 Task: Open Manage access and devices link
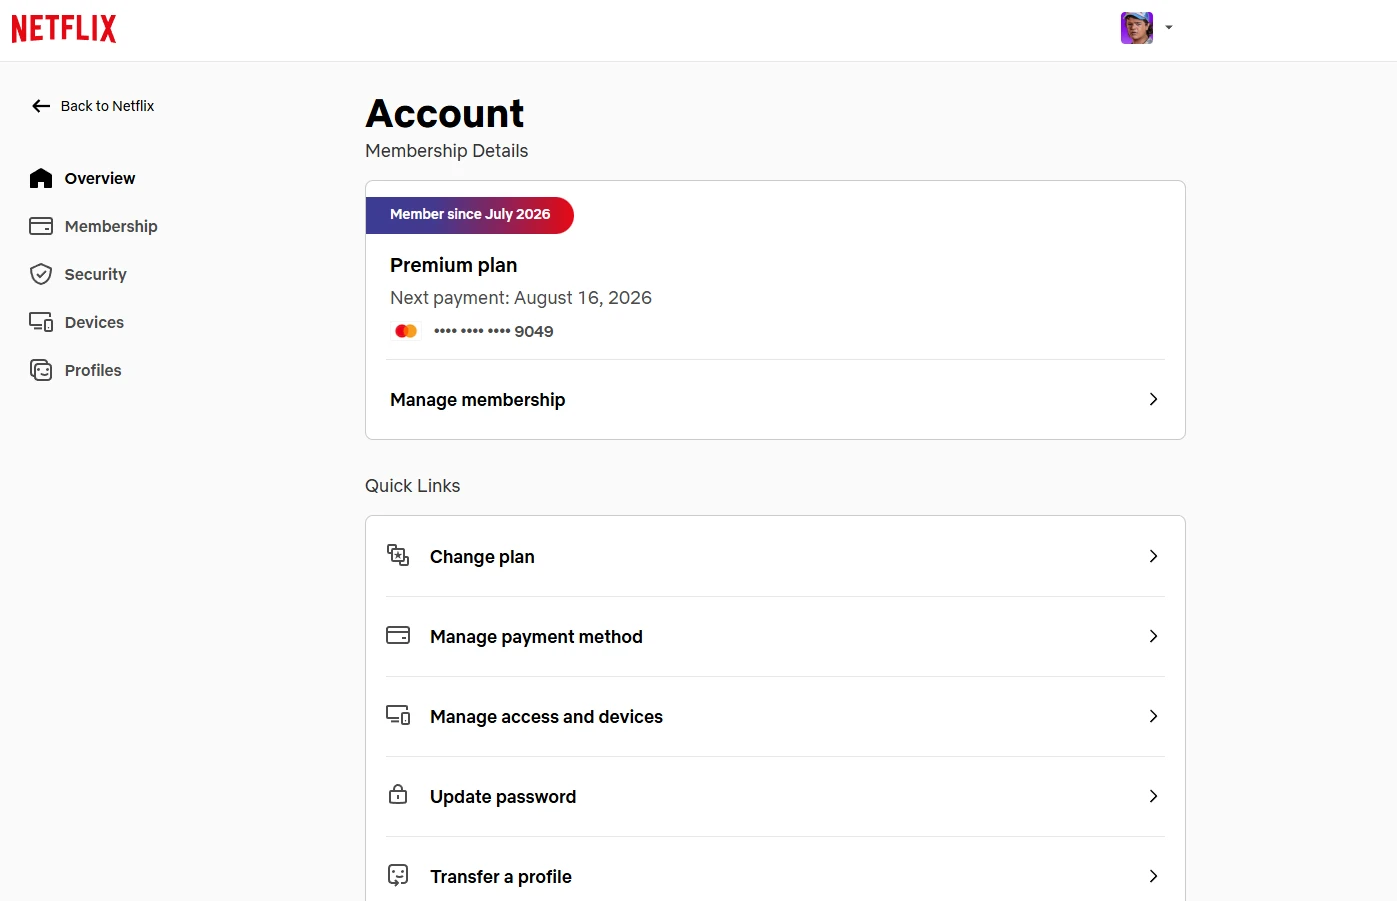point(775,716)
